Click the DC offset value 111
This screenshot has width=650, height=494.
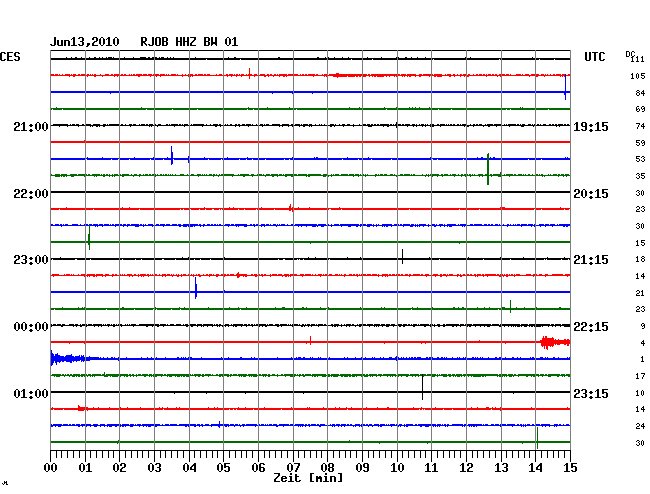point(638,59)
